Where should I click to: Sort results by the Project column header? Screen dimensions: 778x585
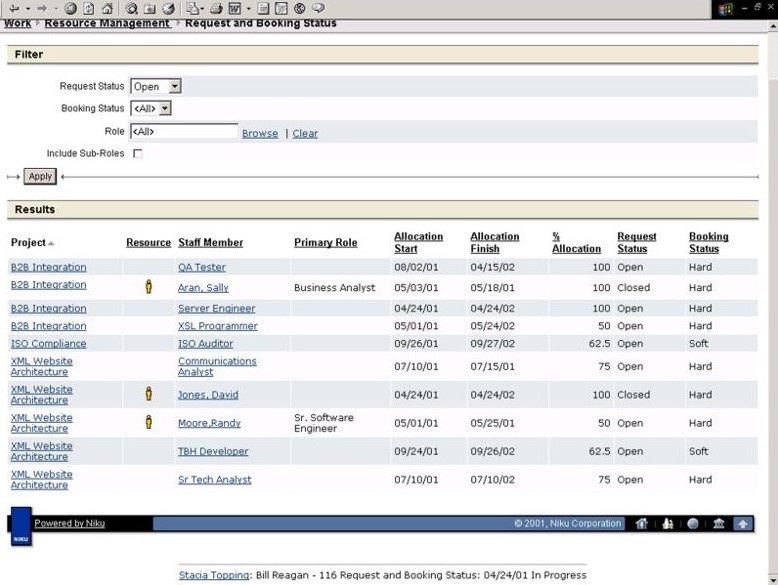coord(28,243)
